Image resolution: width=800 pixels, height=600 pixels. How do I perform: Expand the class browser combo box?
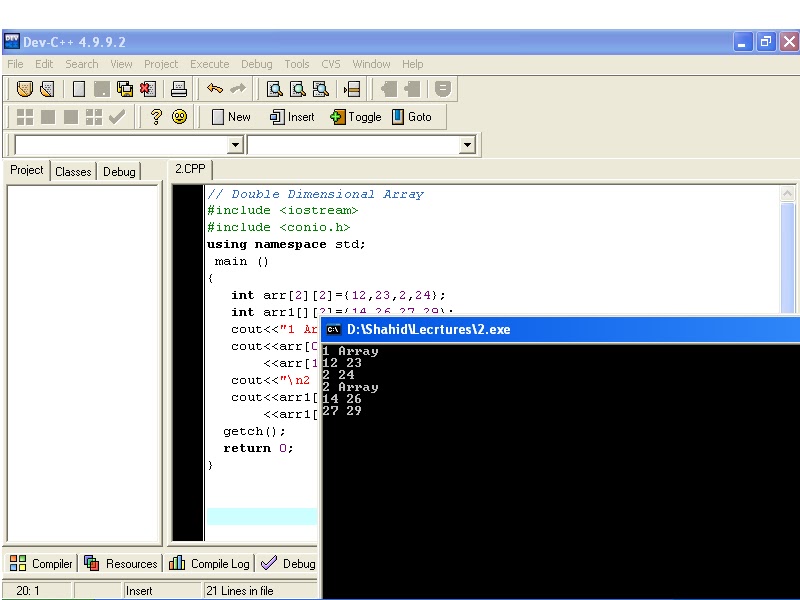pos(466,144)
